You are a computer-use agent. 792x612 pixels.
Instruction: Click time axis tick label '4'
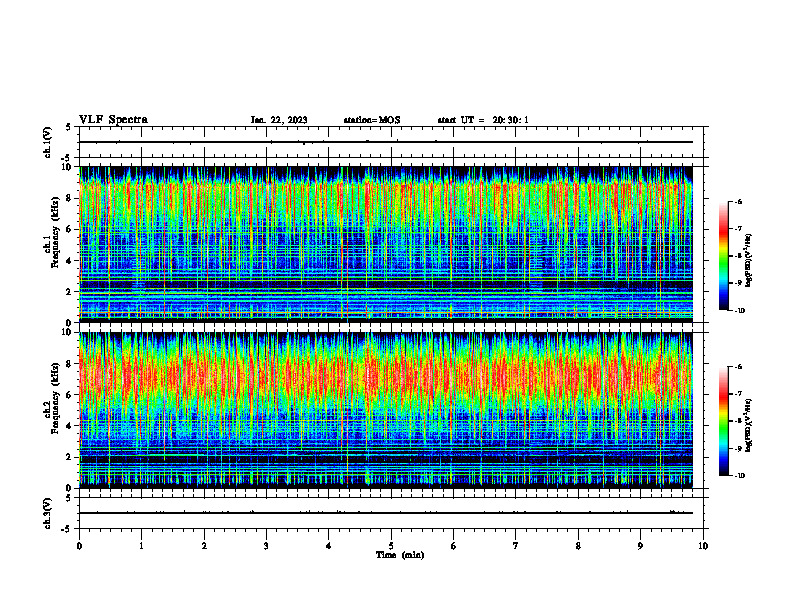[329, 546]
